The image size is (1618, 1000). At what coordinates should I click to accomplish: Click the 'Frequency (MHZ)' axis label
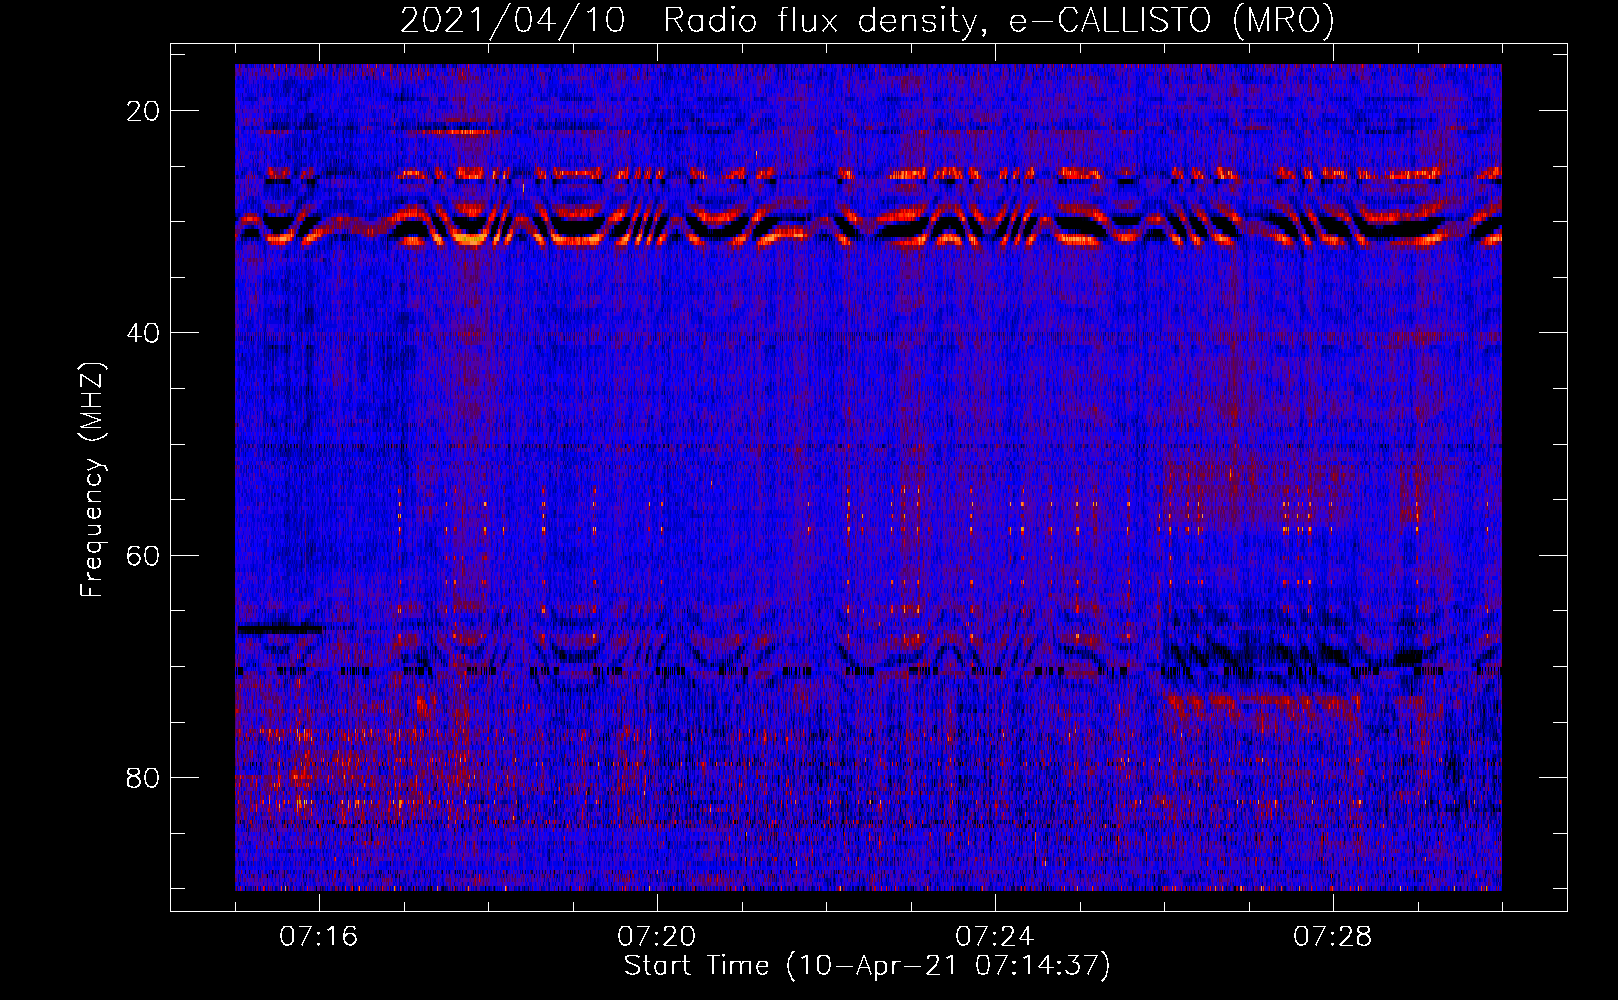pyautogui.click(x=92, y=480)
